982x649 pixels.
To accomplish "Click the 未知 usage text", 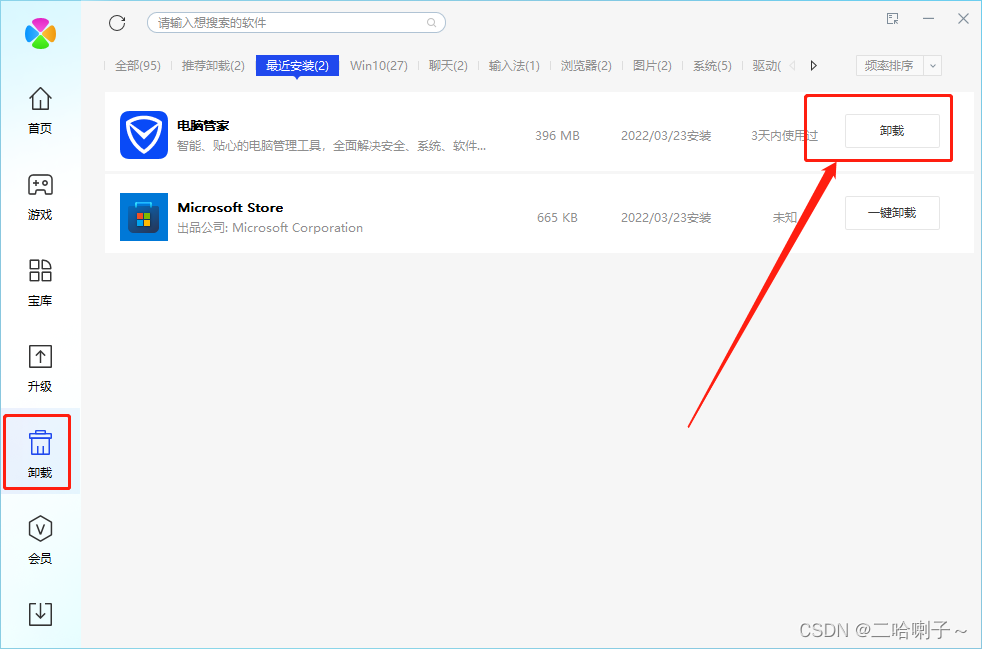I will coord(785,218).
